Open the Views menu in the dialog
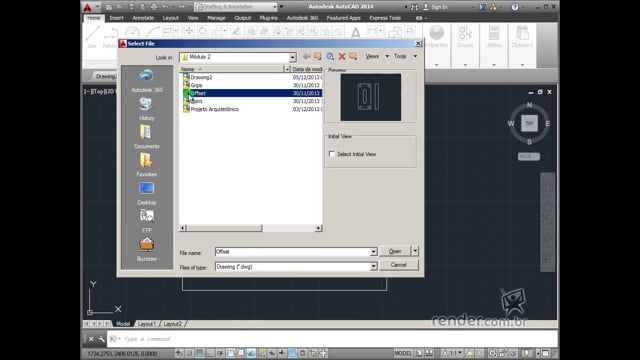 (376, 56)
